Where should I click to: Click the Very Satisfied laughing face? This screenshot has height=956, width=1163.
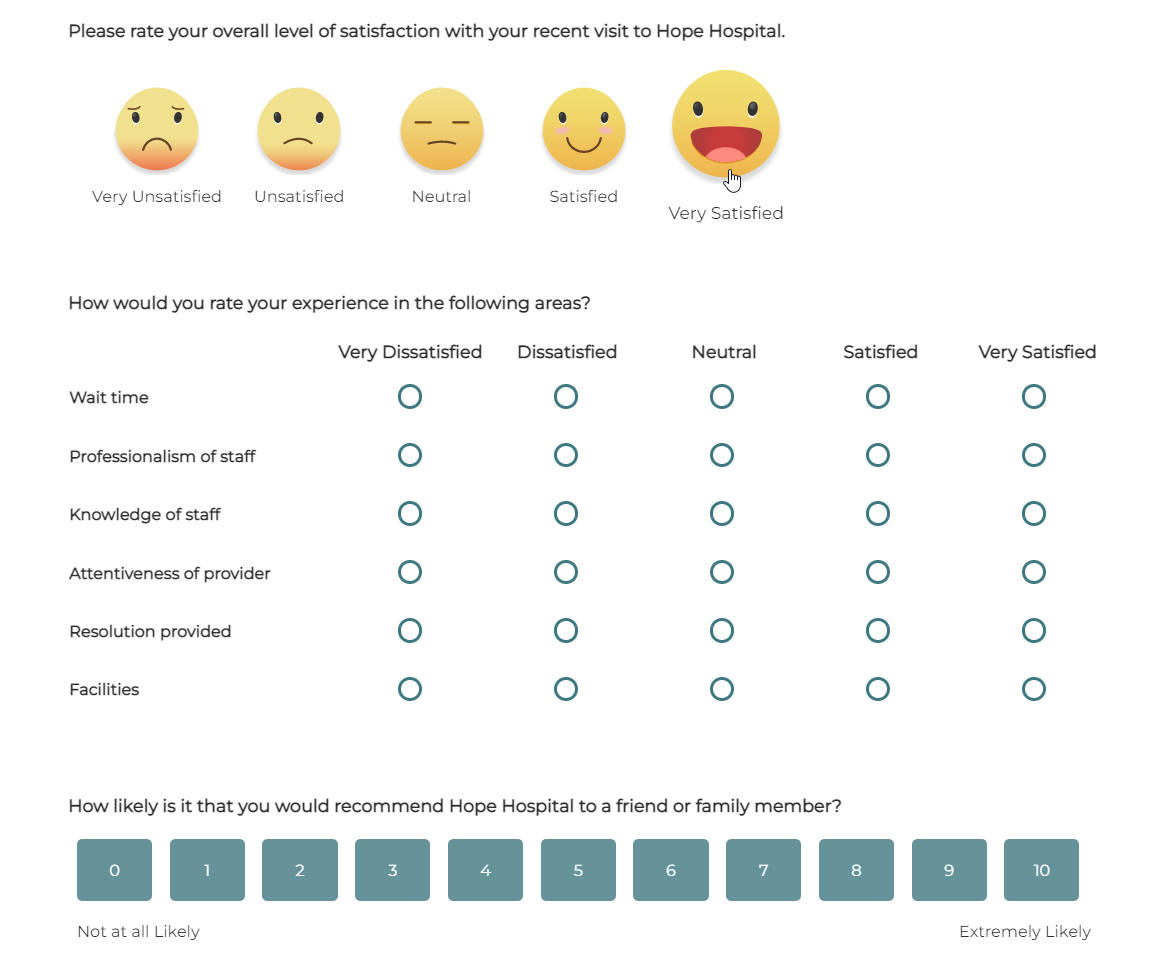(726, 123)
